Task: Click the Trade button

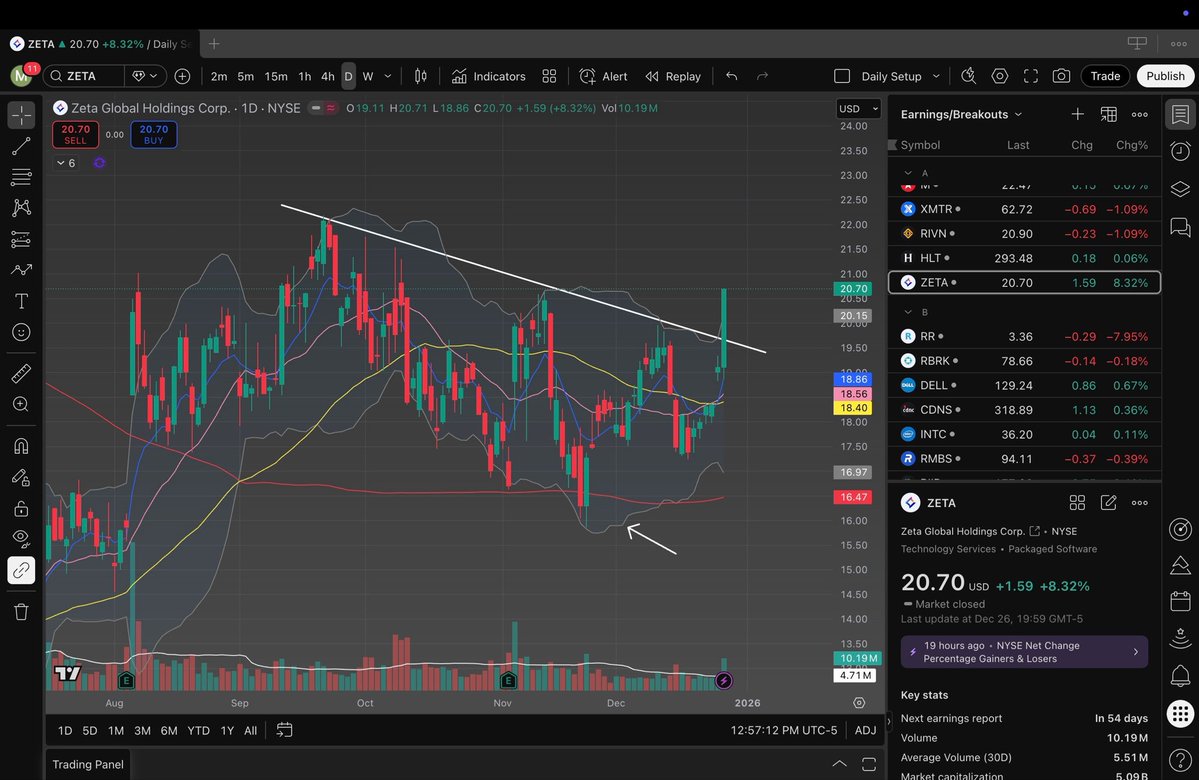Action: (x=1105, y=76)
